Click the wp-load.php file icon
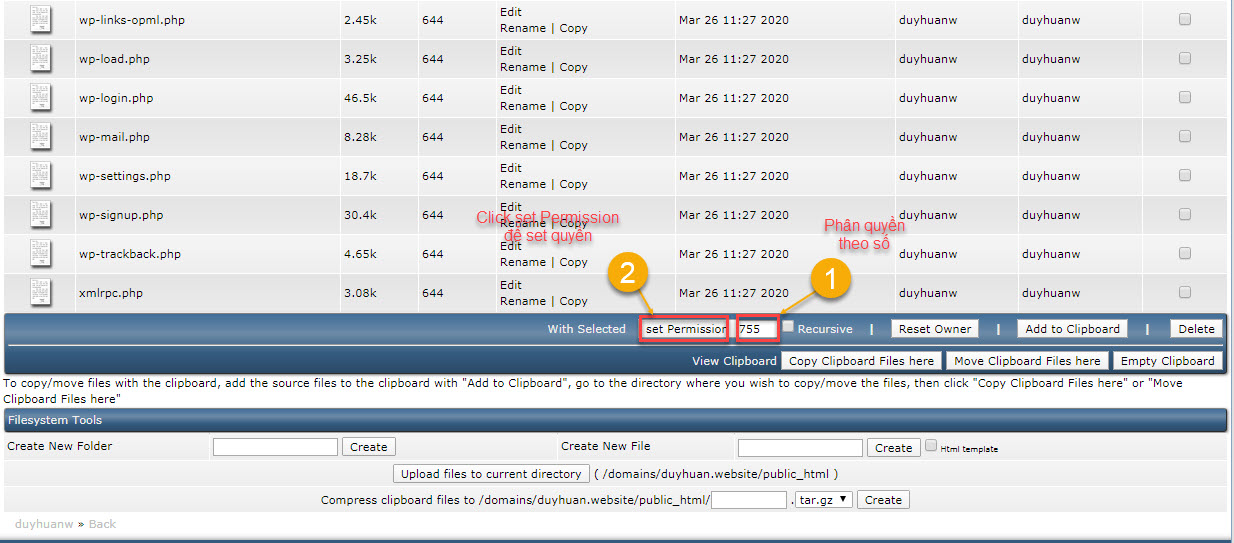1234x543 pixels. [x=40, y=59]
